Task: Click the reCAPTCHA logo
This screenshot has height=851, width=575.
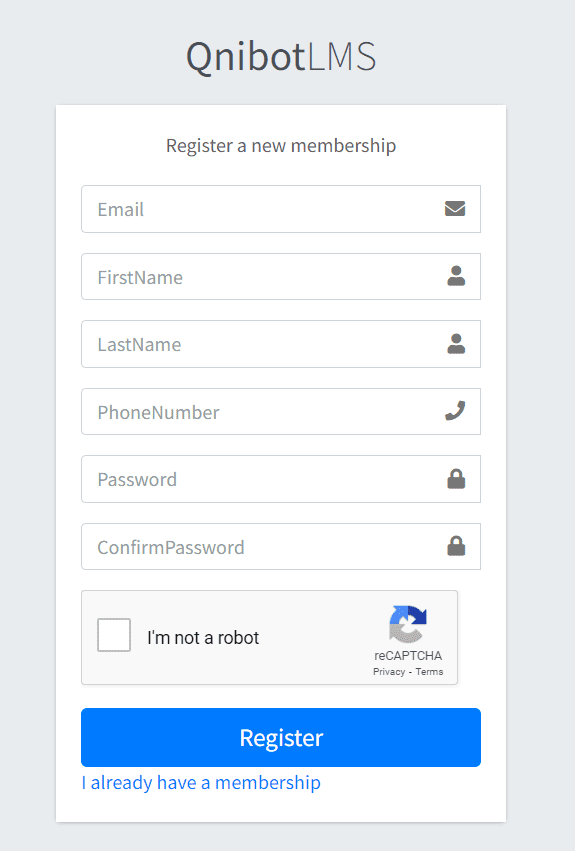Action: tap(408, 624)
